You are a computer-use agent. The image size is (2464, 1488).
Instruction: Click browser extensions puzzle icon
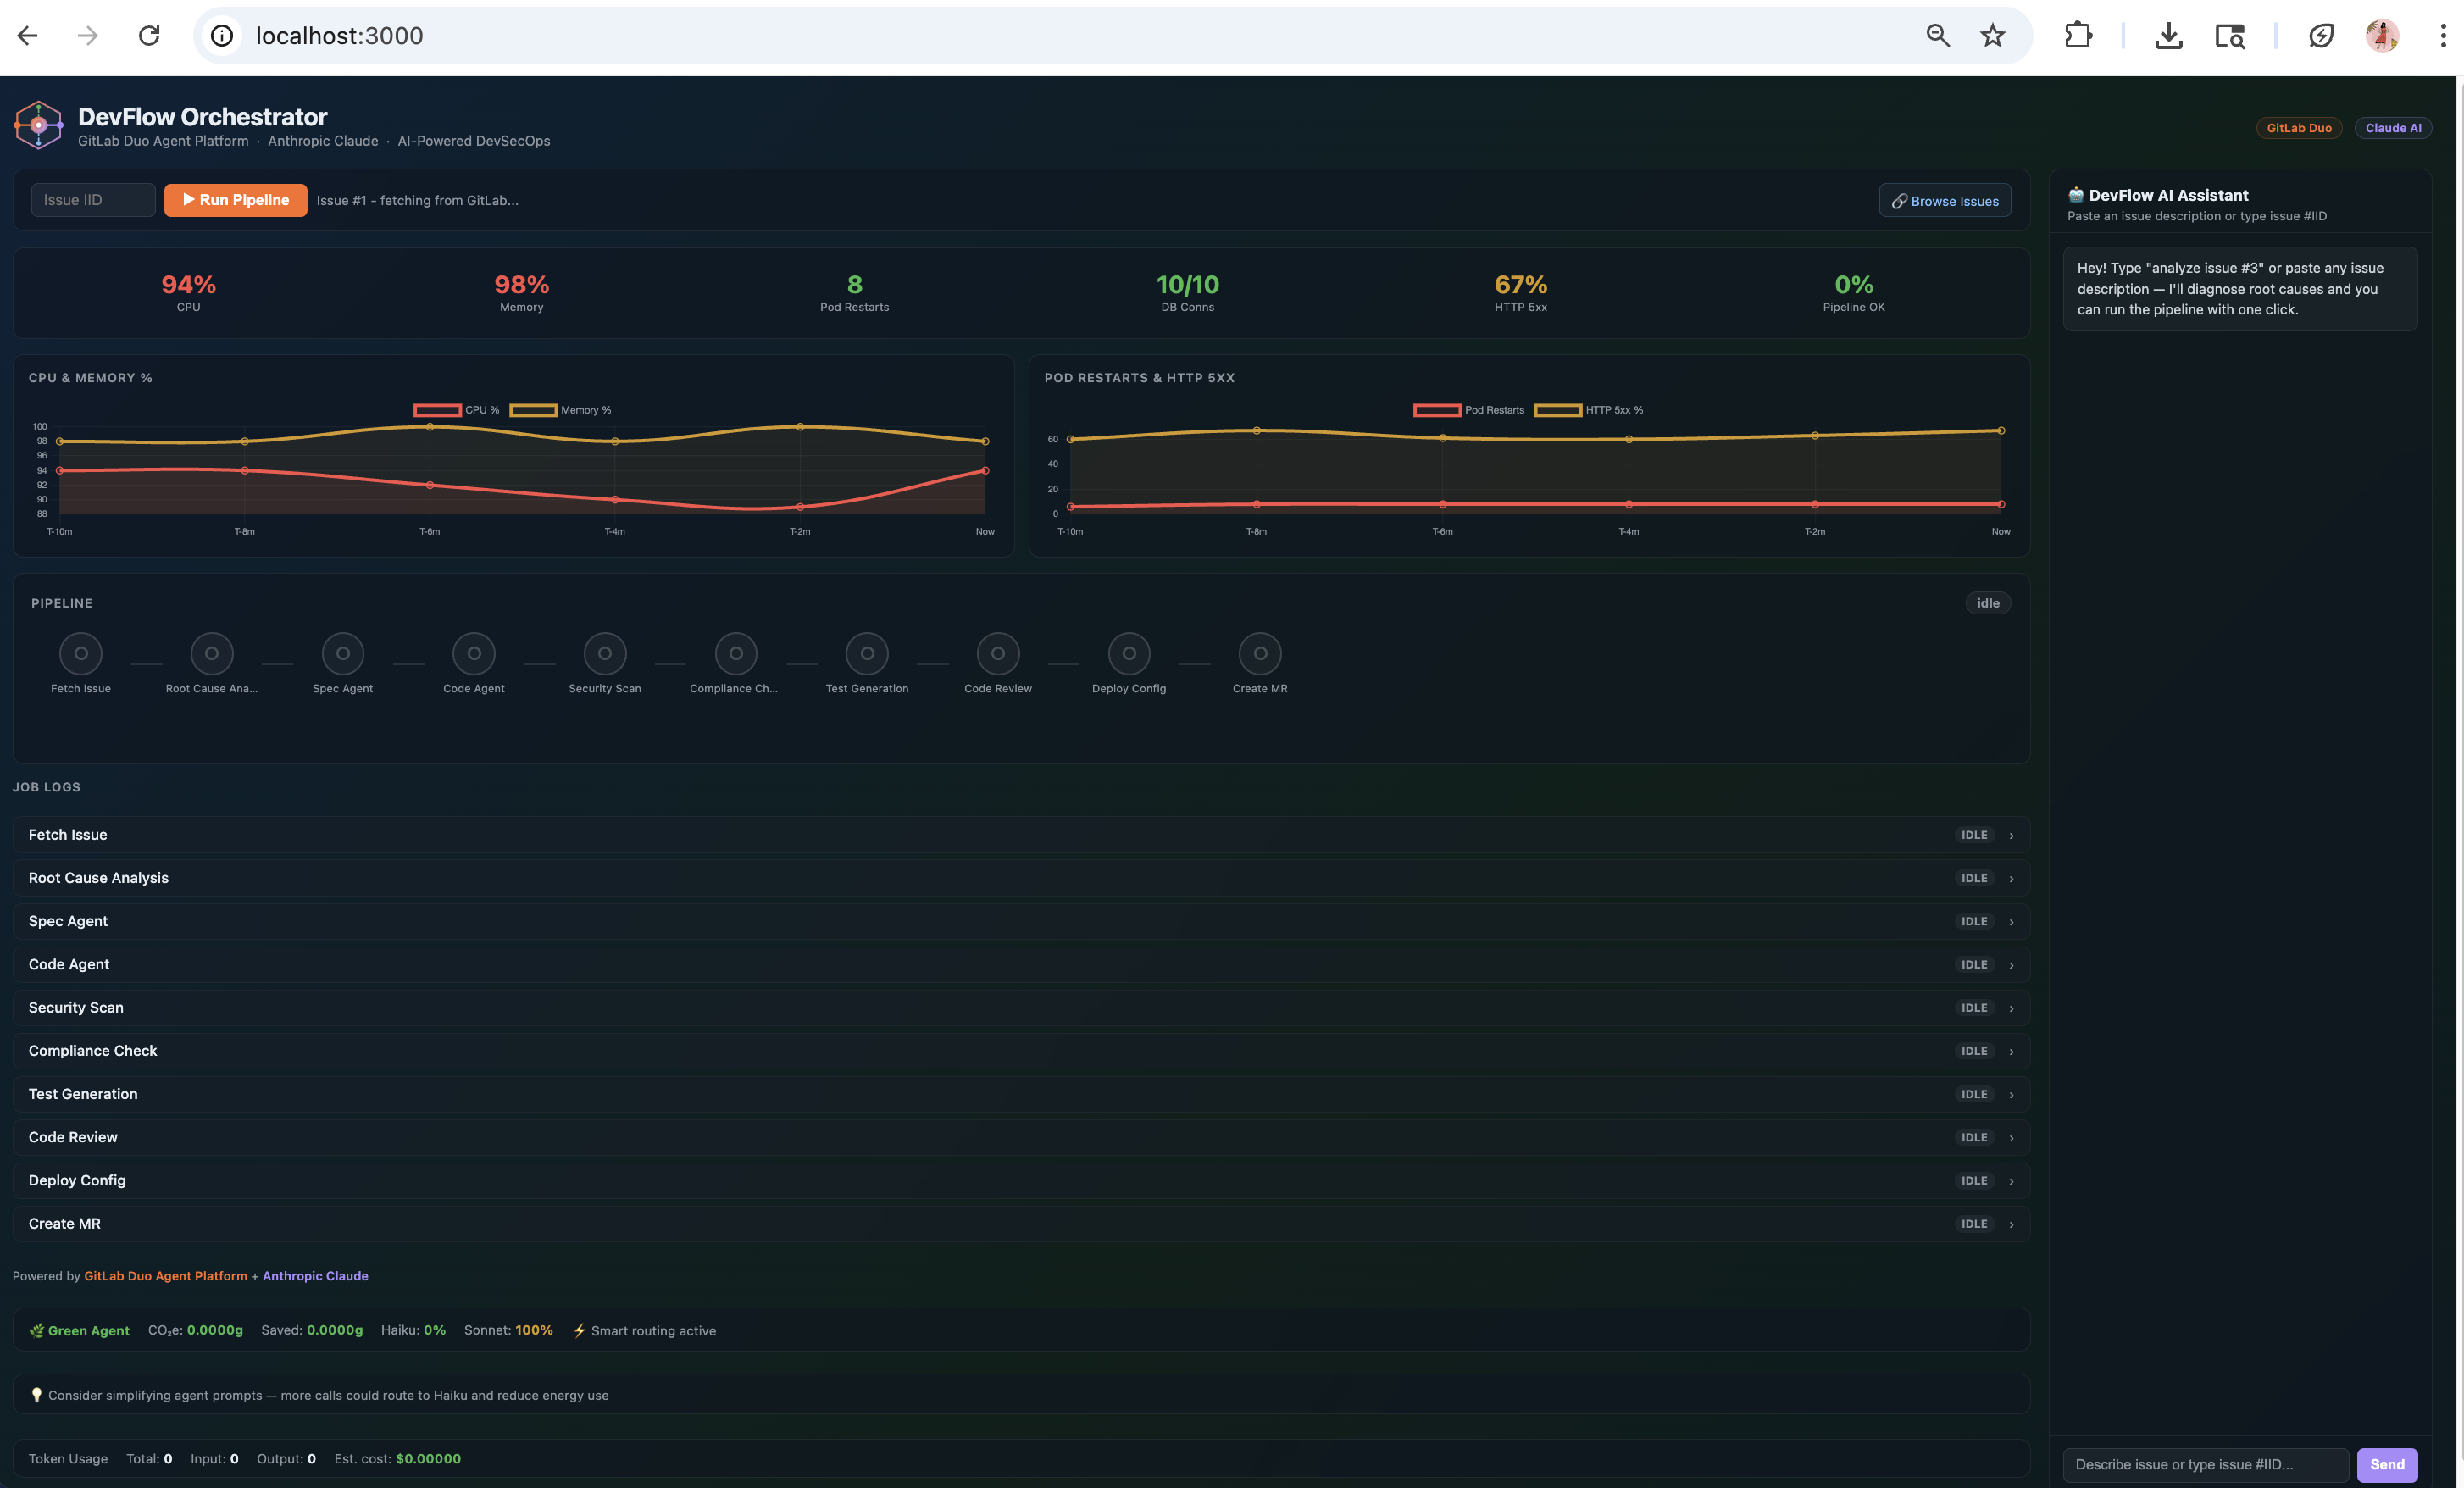click(x=2078, y=36)
